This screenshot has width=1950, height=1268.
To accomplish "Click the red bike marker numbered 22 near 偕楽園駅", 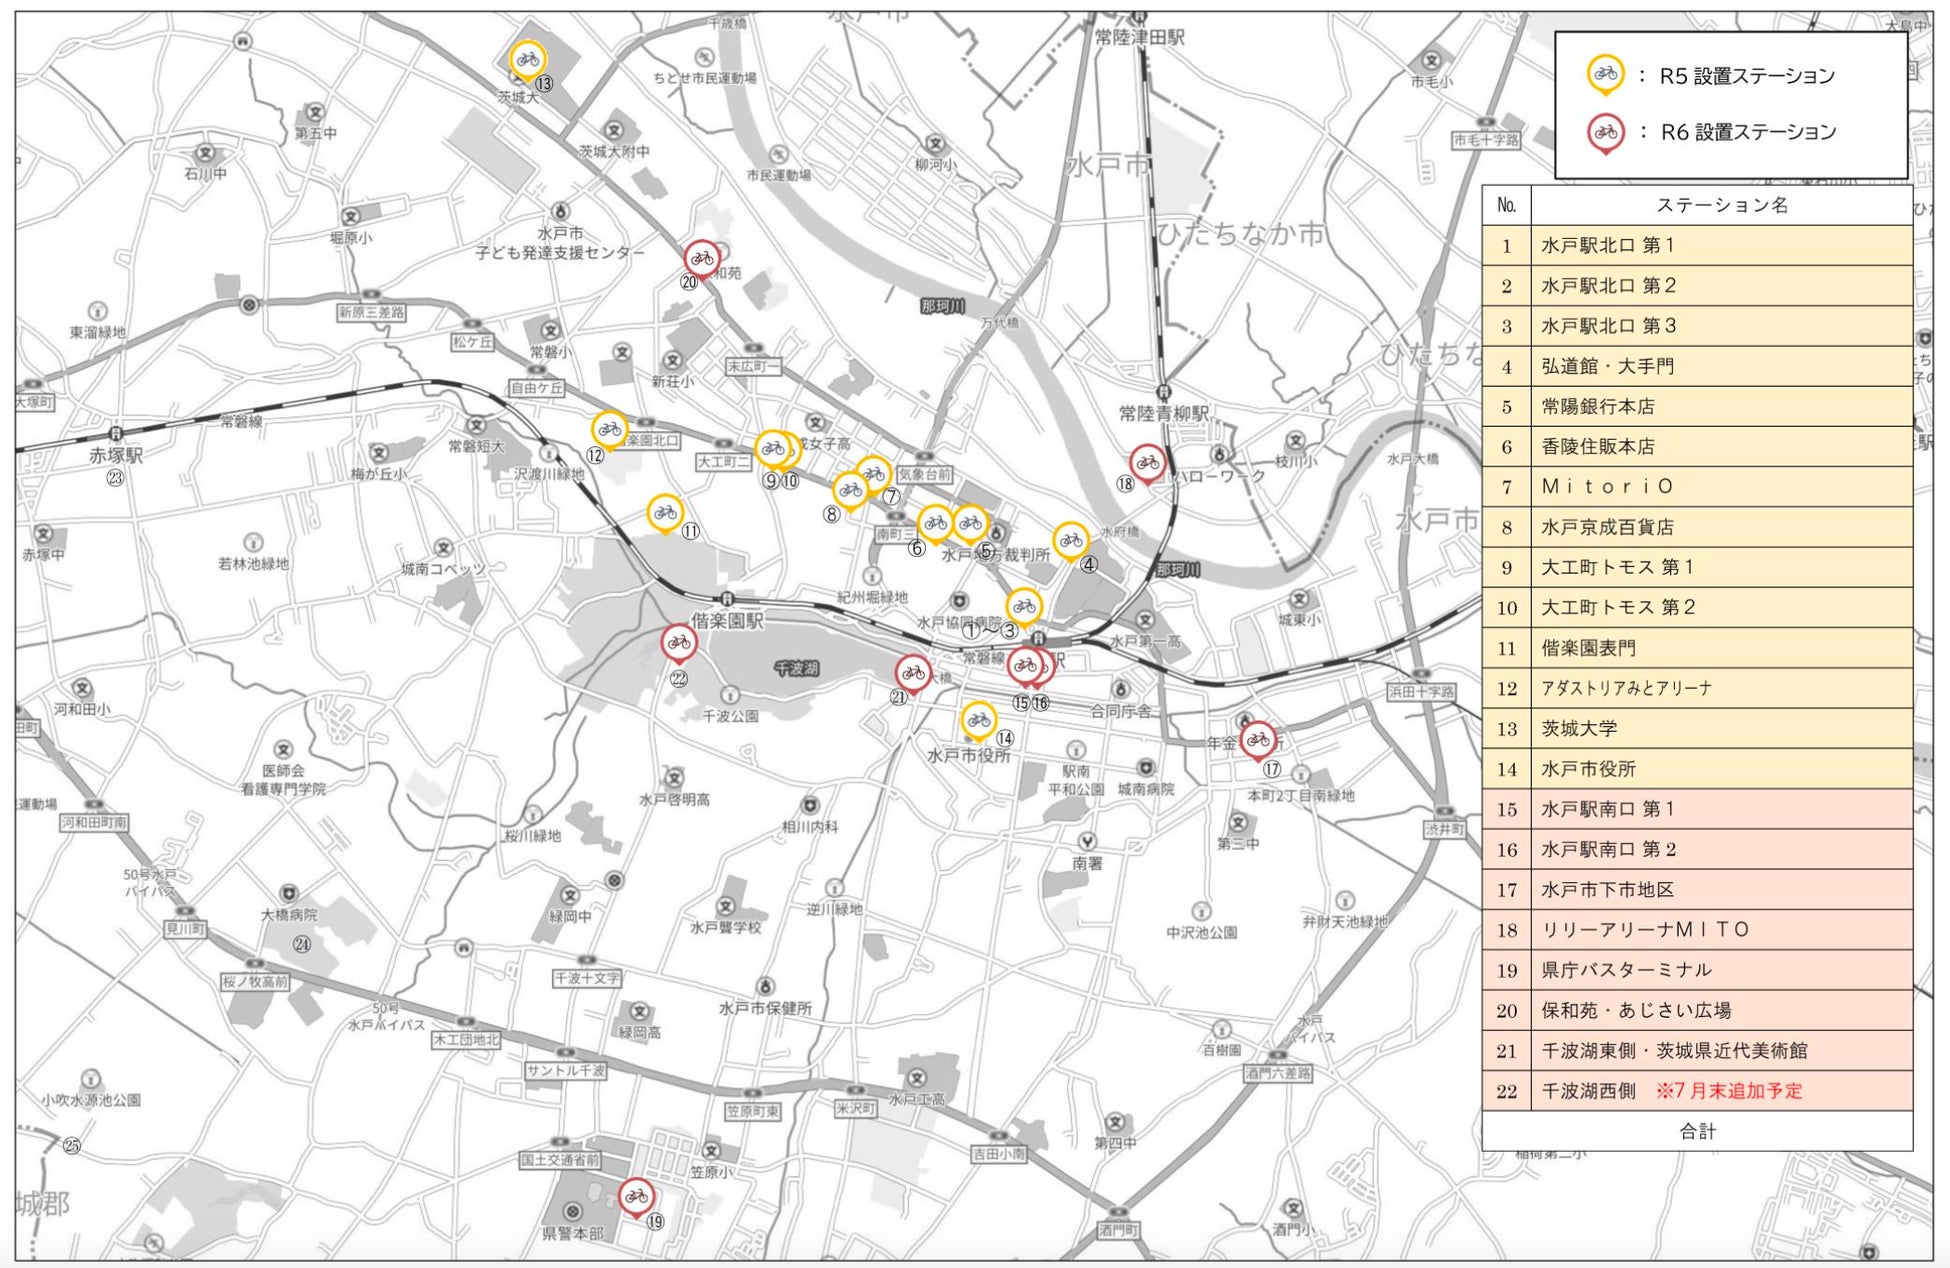I will pyautogui.click(x=679, y=643).
